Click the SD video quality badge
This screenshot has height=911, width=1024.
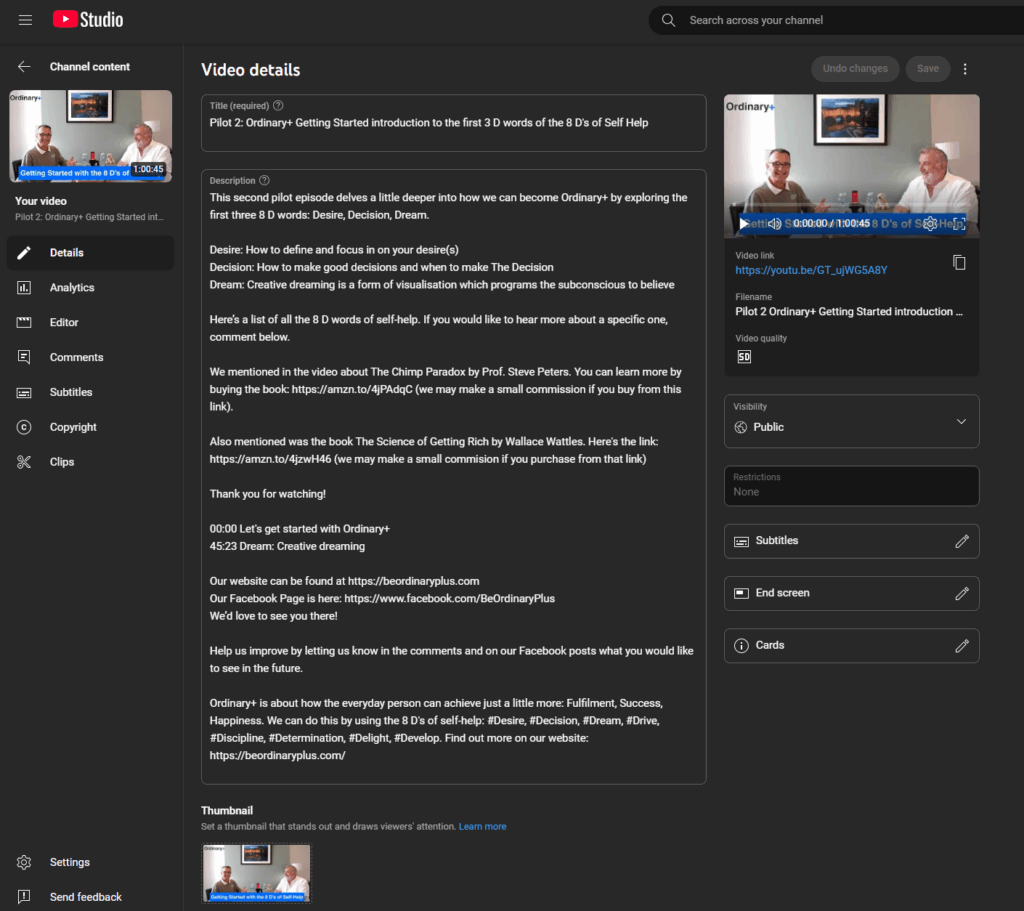(x=744, y=357)
